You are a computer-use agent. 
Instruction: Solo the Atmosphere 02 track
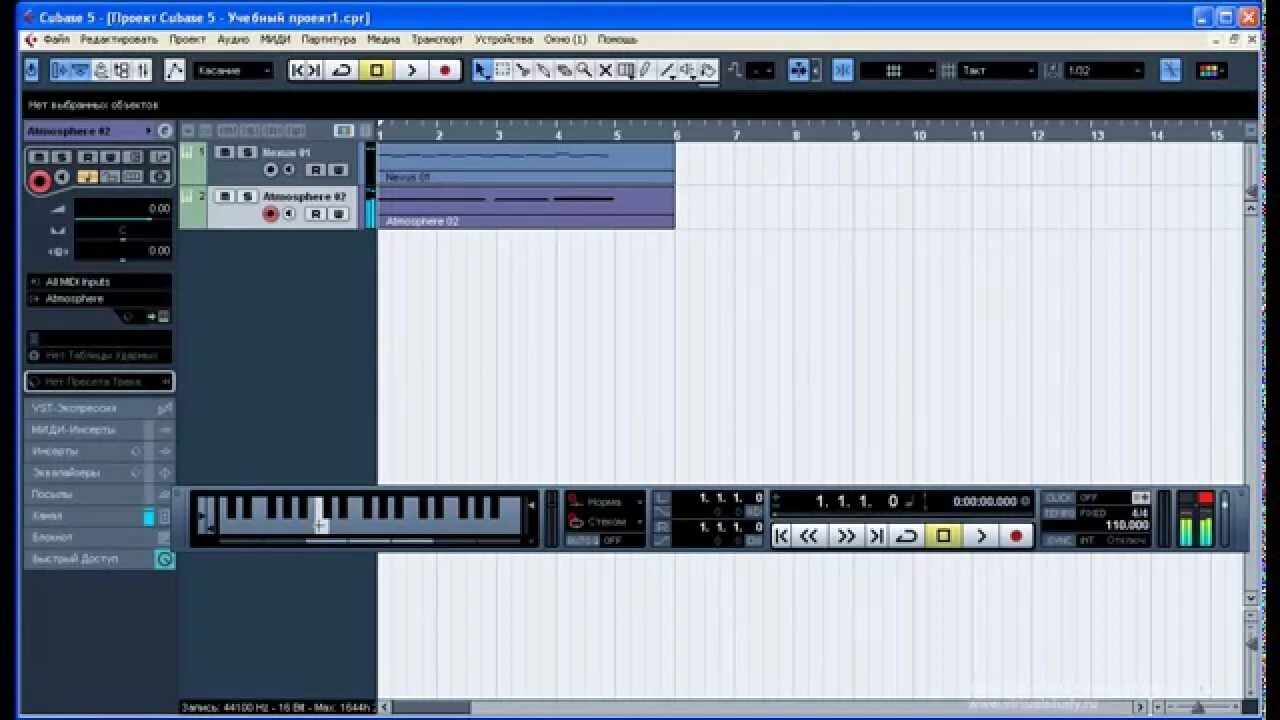[247, 196]
